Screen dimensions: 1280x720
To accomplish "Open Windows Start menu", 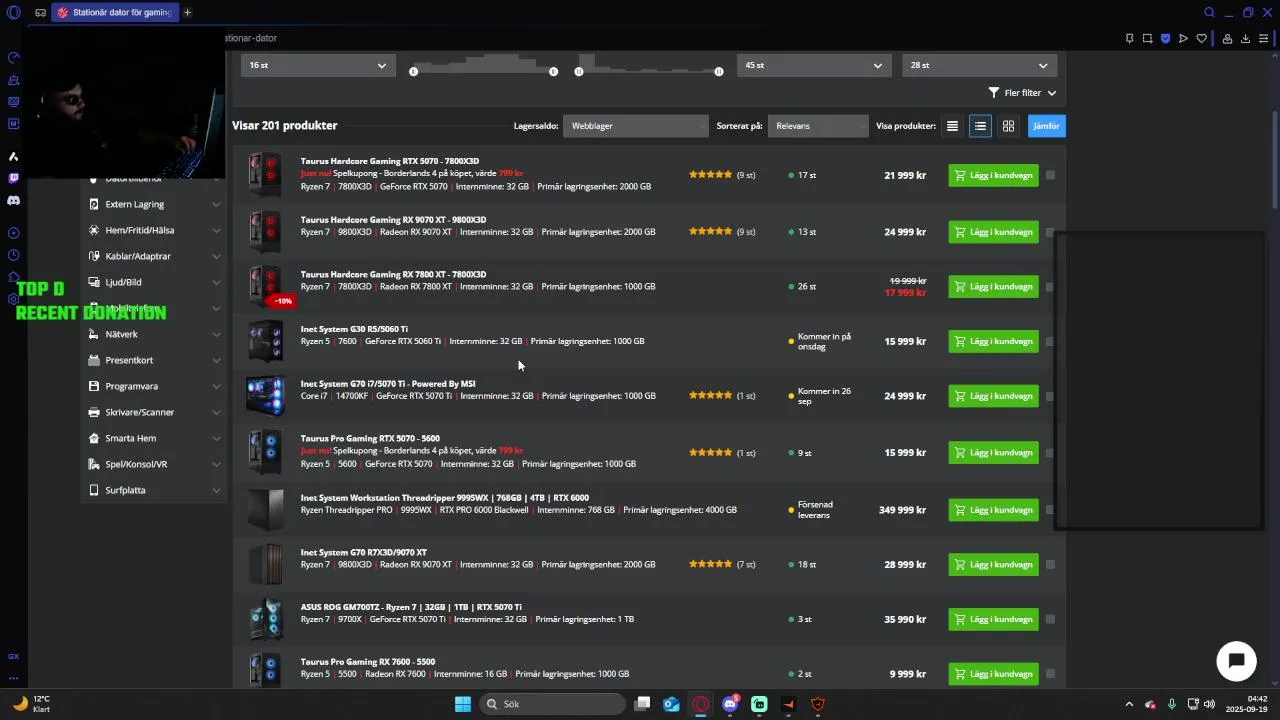I will coord(463,704).
